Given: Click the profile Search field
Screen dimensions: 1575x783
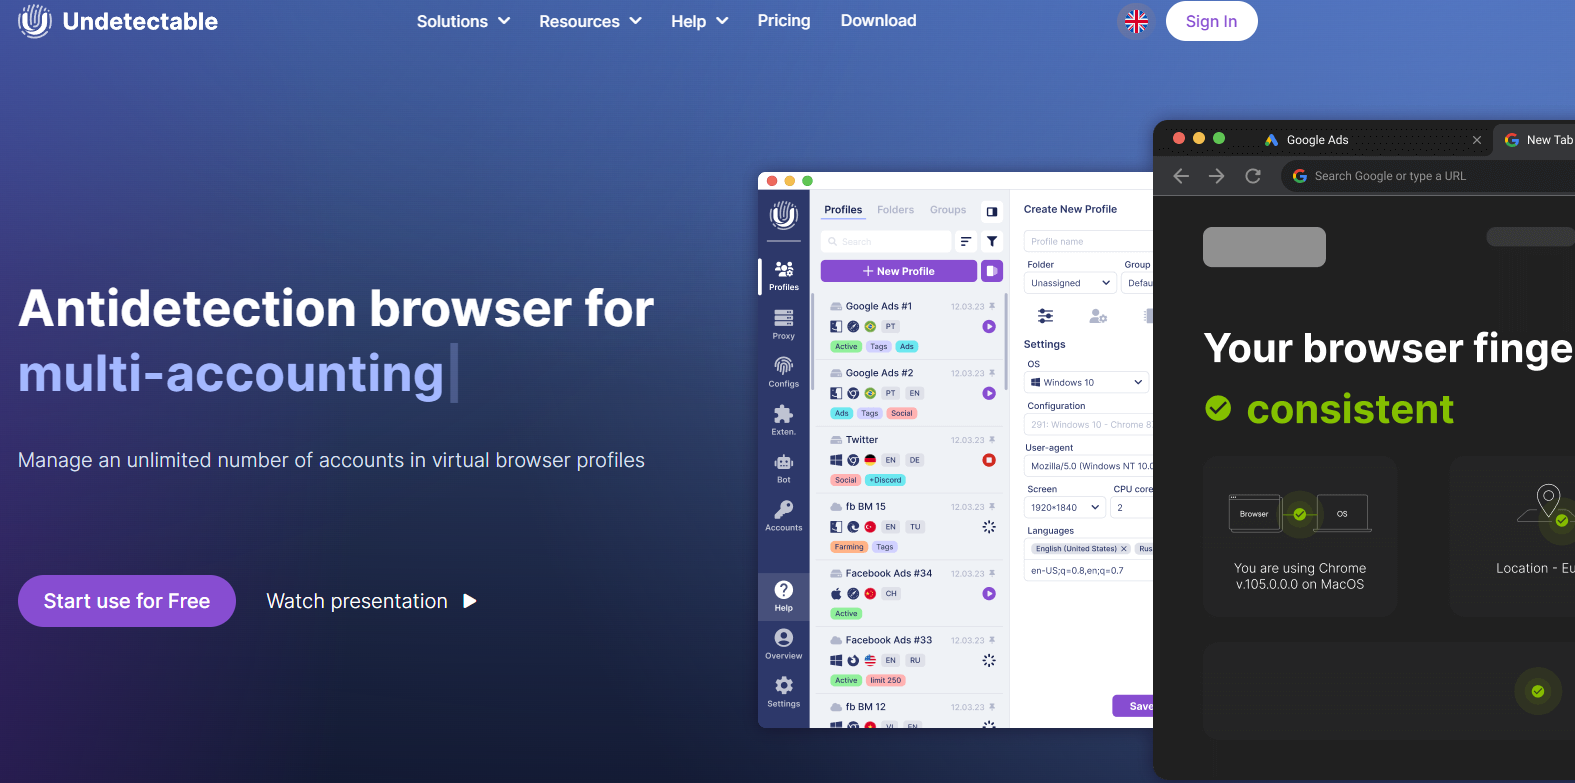Looking at the screenshot, I should [x=887, y=242].
